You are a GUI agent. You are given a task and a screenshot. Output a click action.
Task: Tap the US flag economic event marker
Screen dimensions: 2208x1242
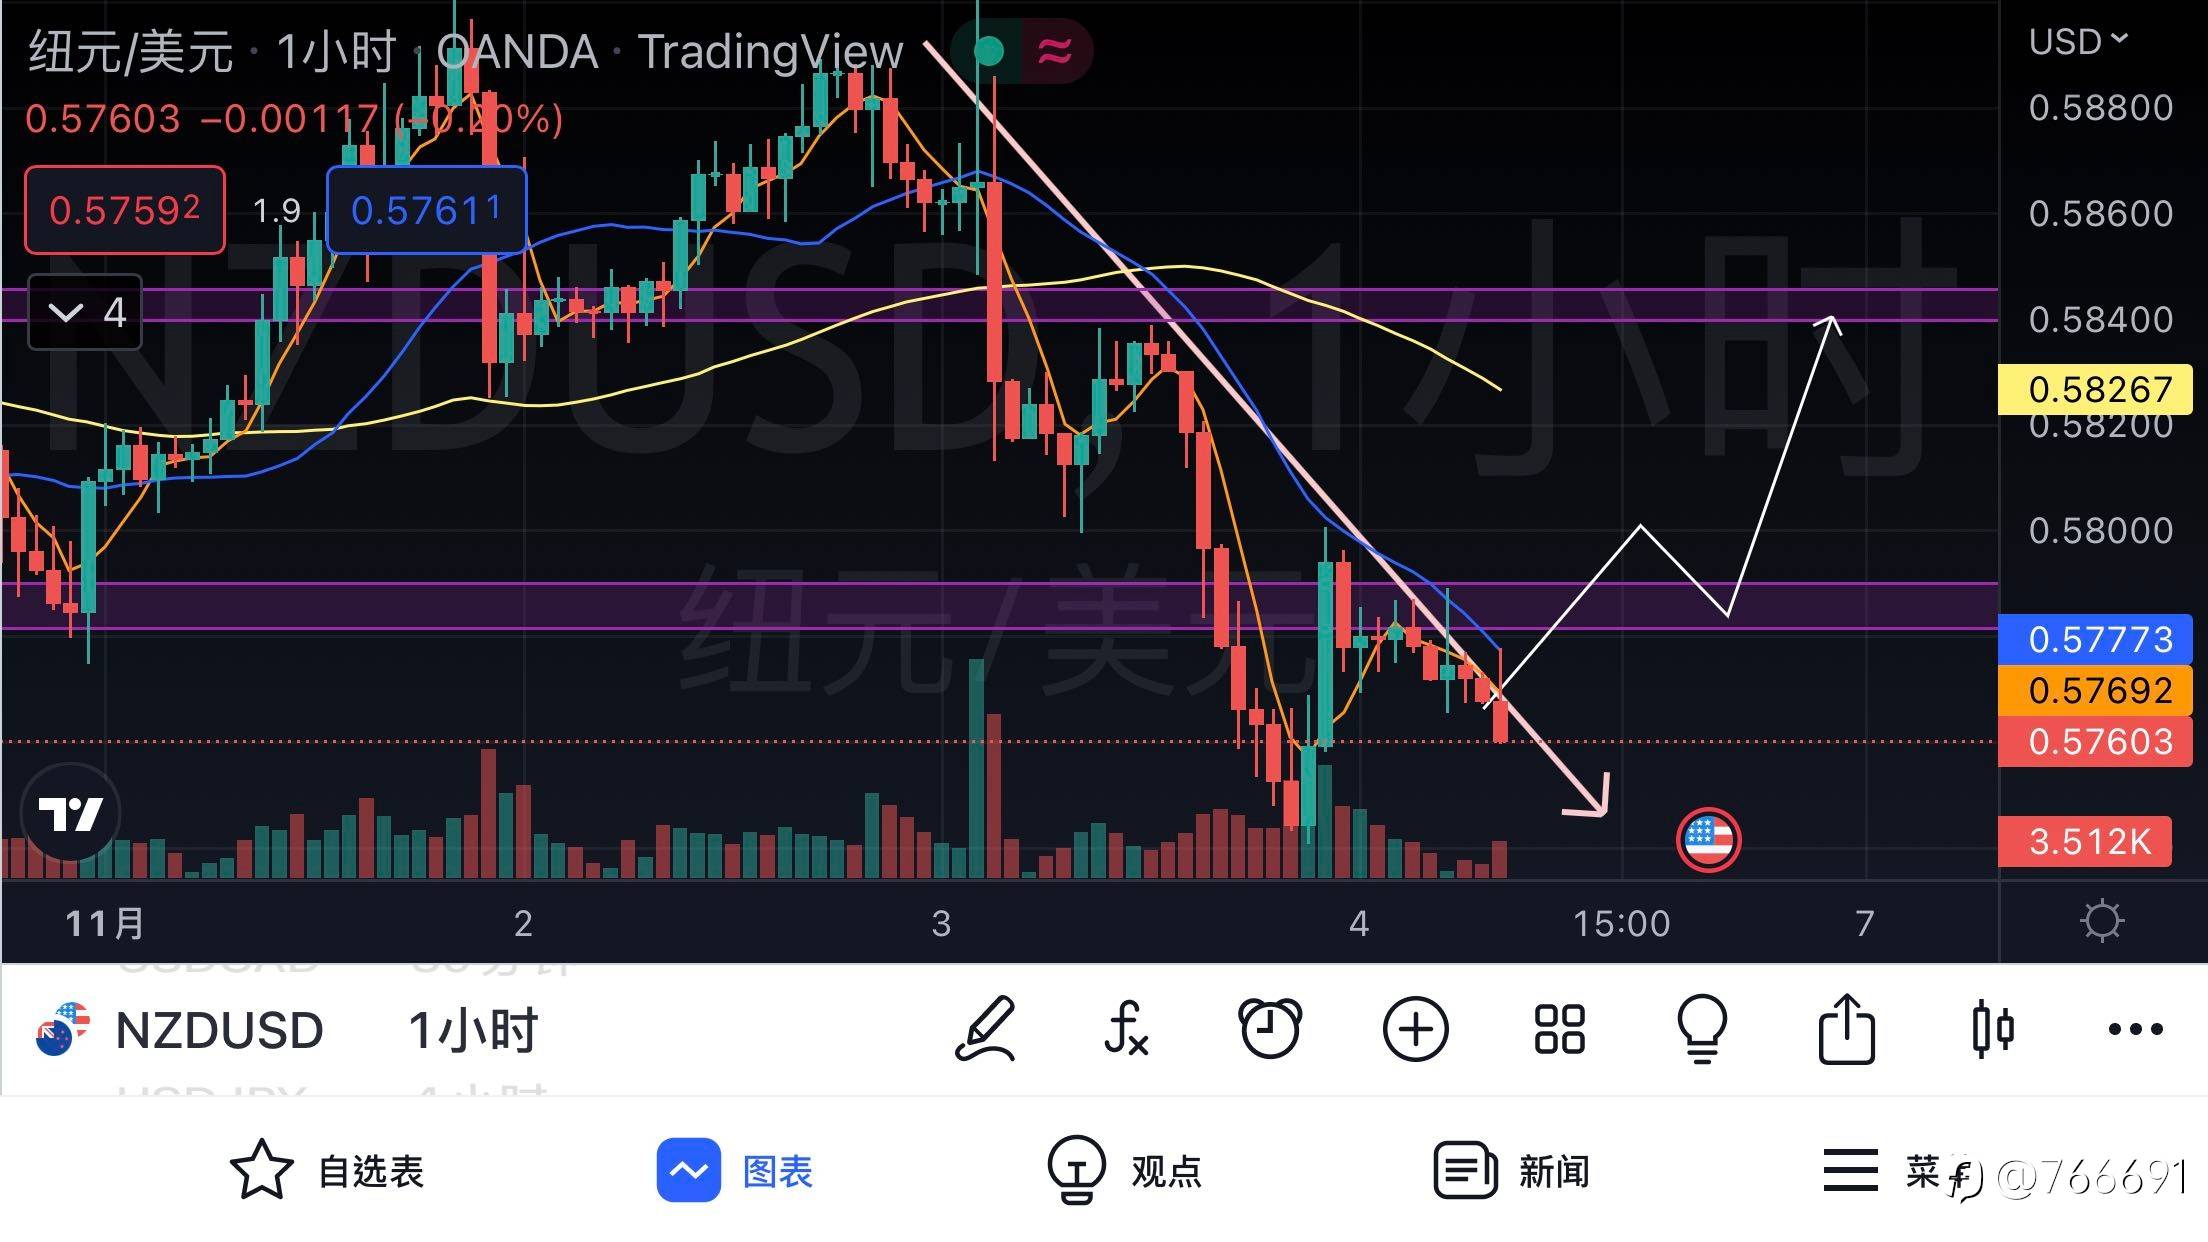click(x=1708, y=840)
